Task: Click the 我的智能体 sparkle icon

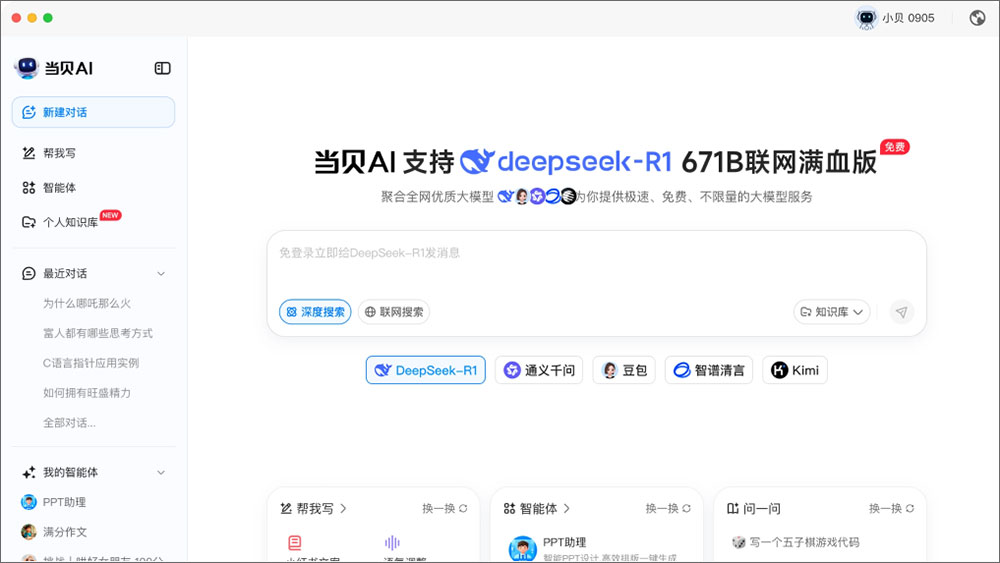Action: tap(29, 472)
